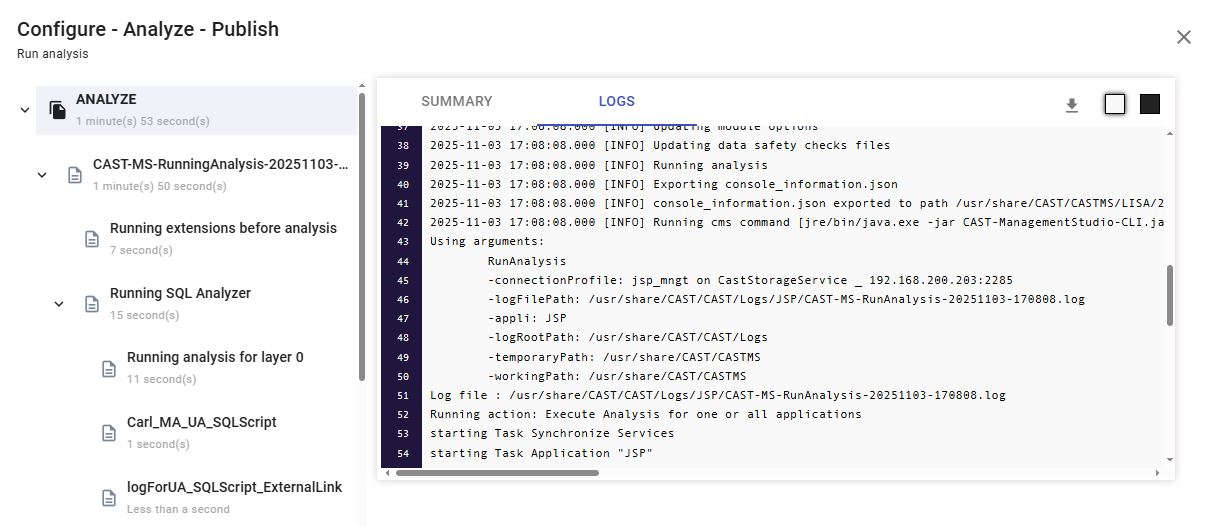Click the Carl_MA_UA_SQLScript document icon
1205x526 pixels.
[x=109, y=433]
